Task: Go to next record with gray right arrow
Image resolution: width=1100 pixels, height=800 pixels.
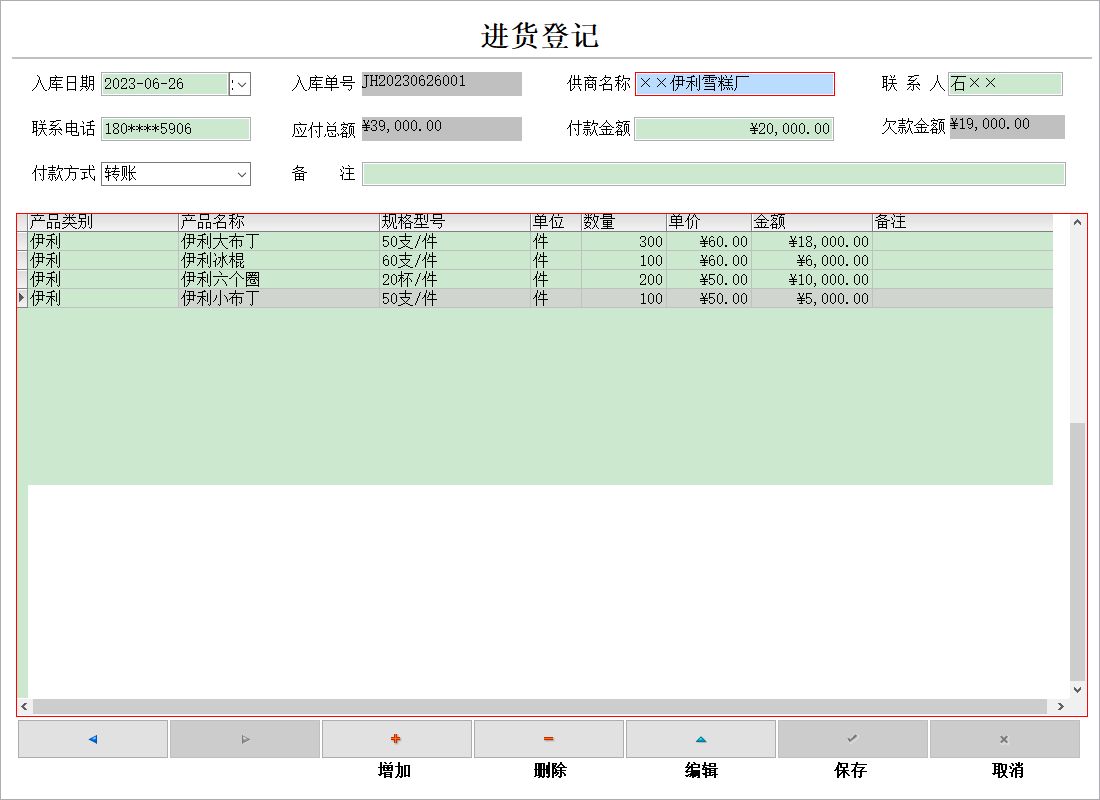Action: [245, 739]
